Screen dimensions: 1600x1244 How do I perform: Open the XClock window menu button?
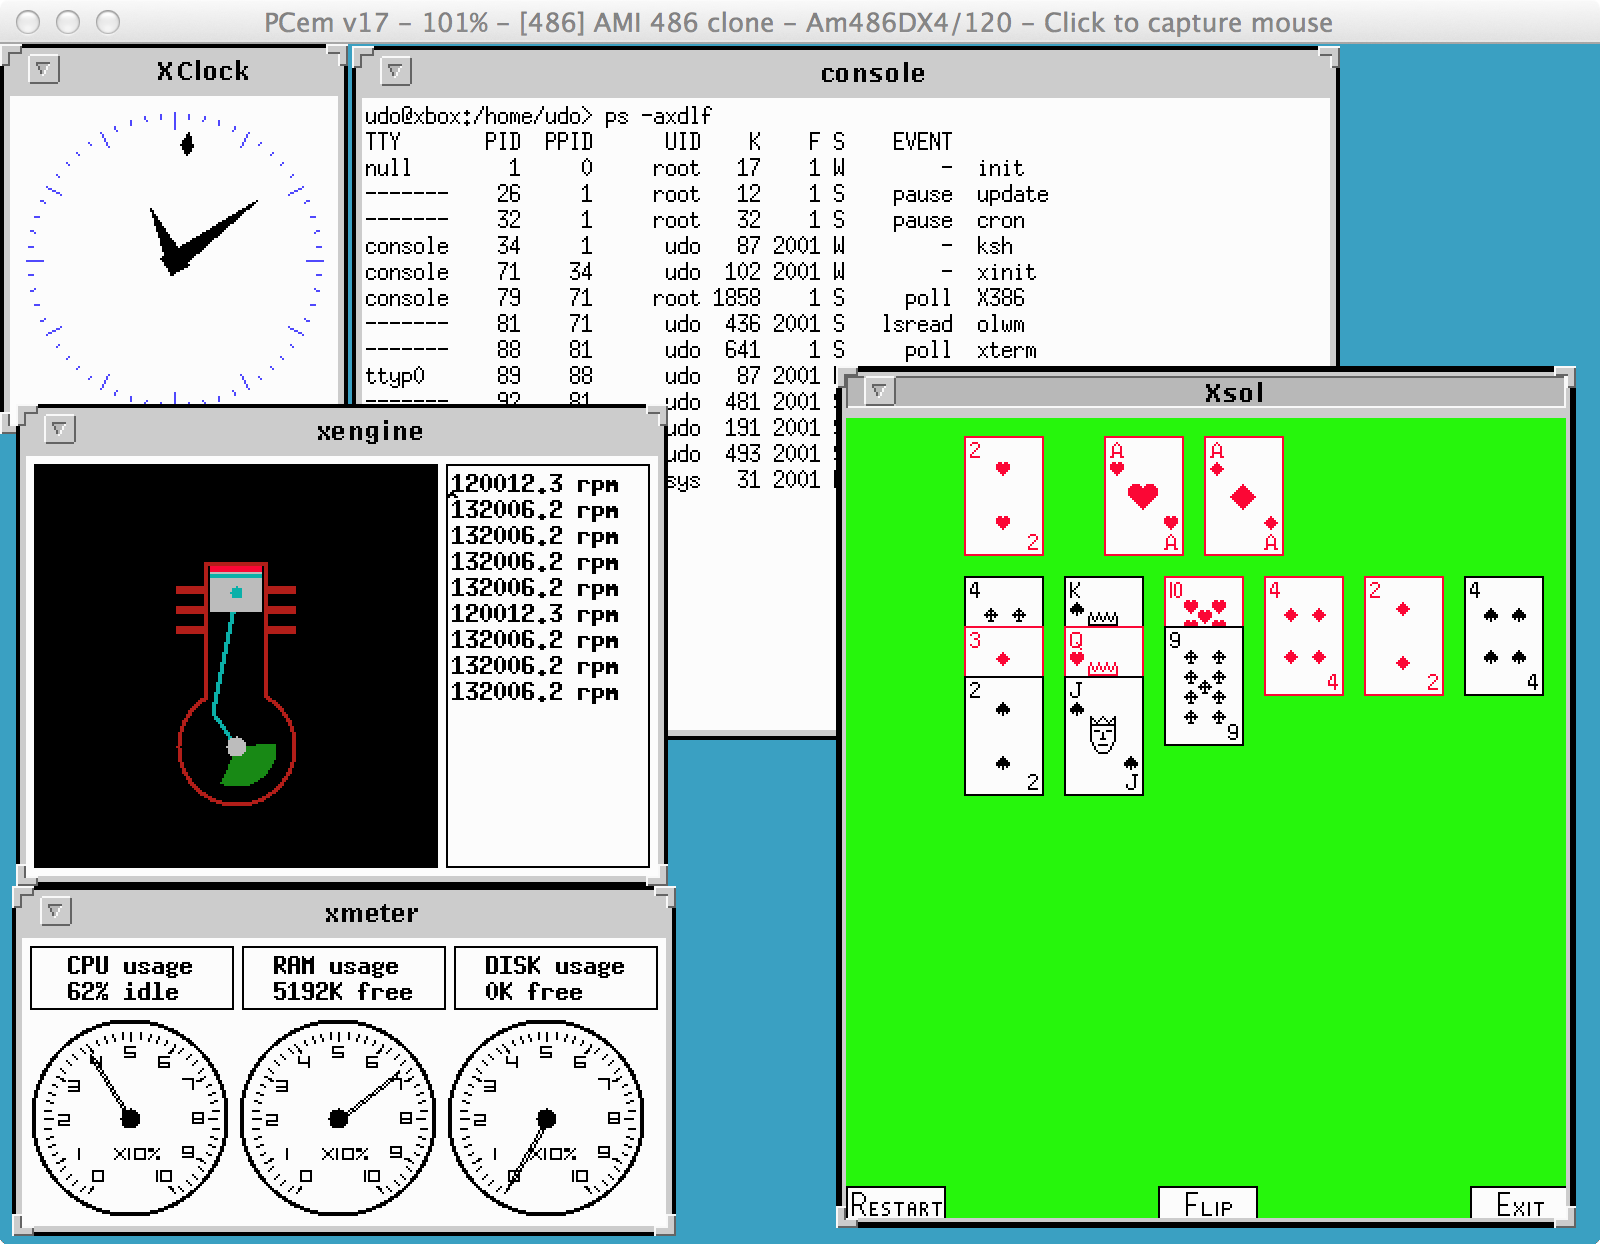[43, 69]
